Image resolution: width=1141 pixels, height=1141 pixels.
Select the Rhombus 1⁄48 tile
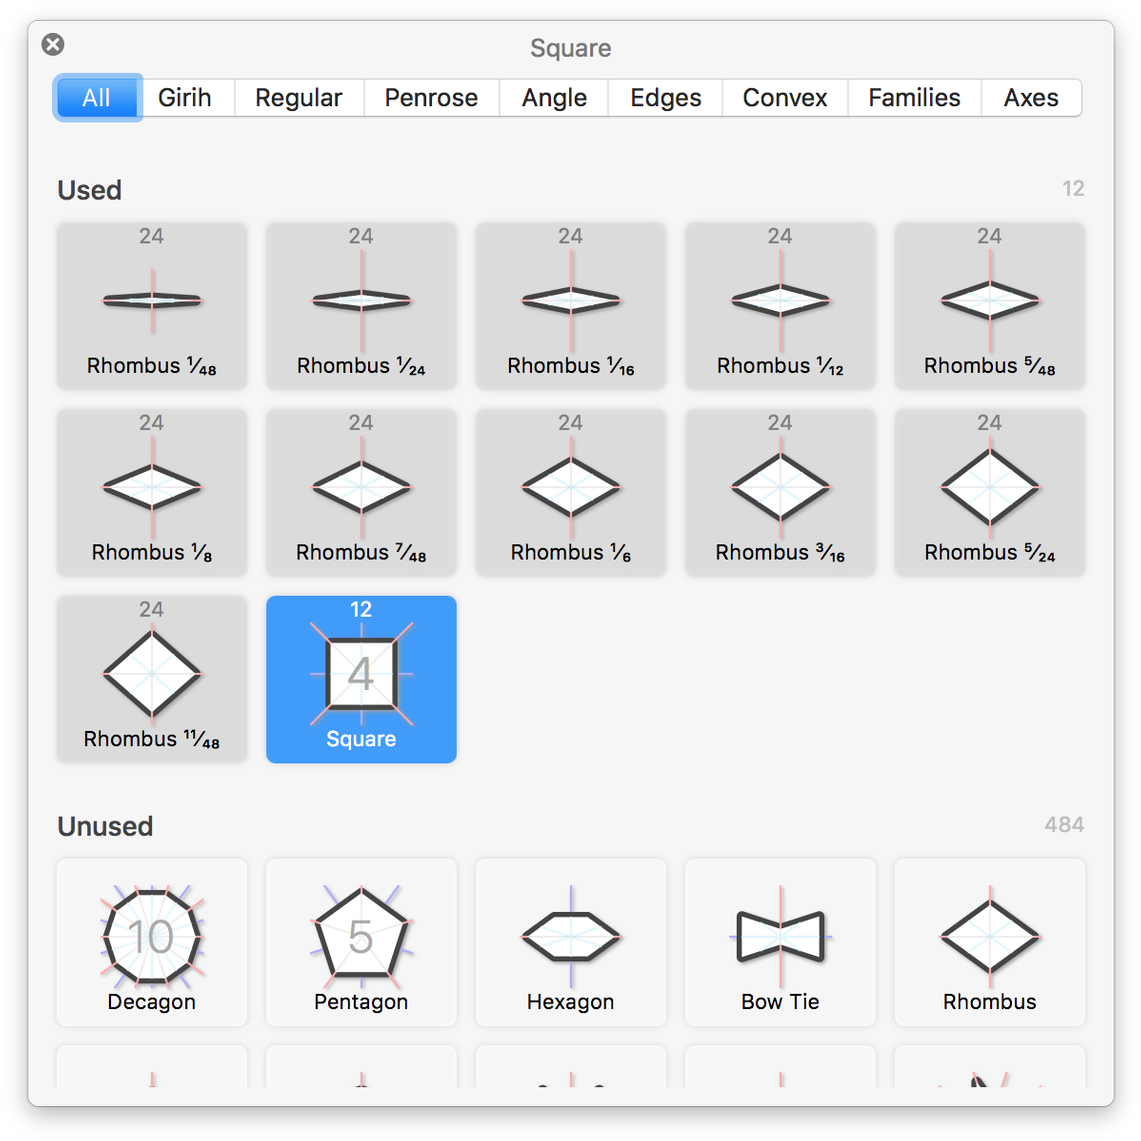pyautogui.click(x=152, y=305)
